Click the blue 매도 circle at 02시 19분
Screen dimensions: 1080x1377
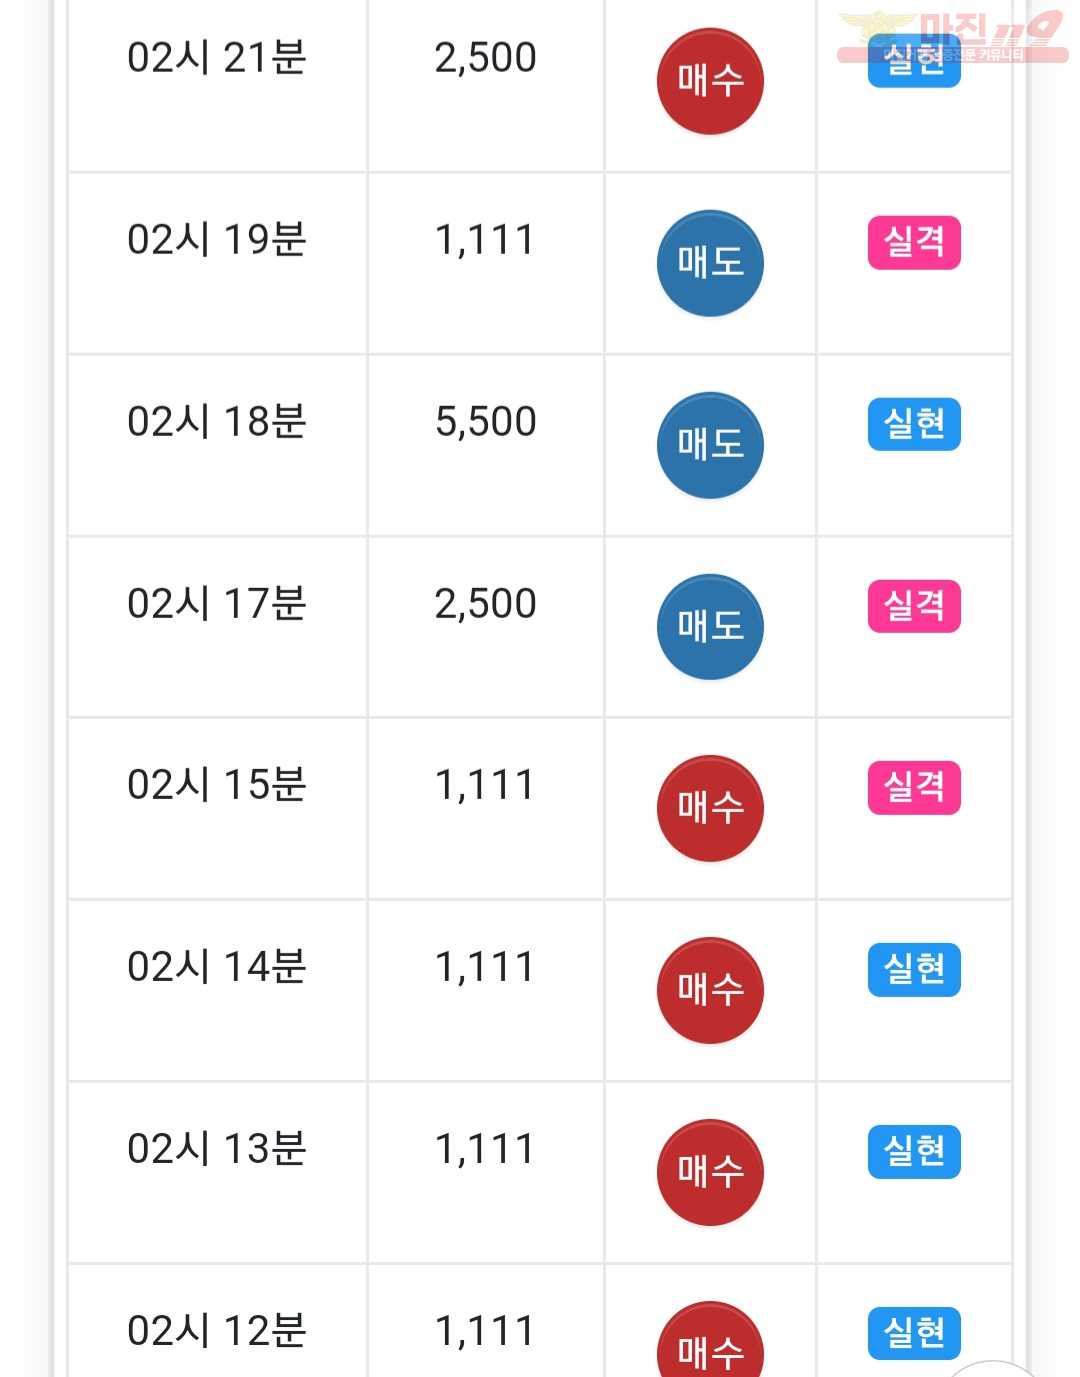[710, 263]
